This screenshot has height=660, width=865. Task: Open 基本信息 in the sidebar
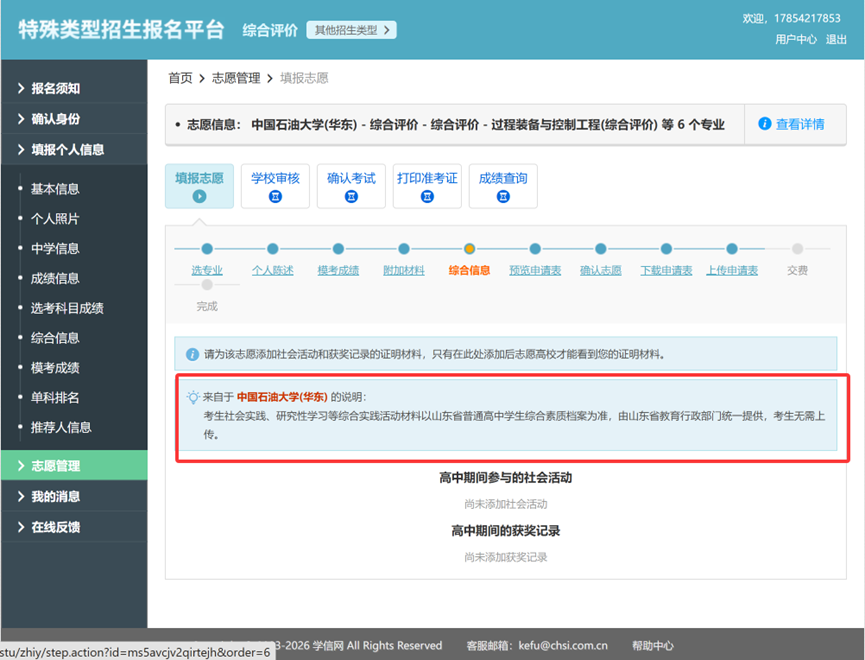55,189
